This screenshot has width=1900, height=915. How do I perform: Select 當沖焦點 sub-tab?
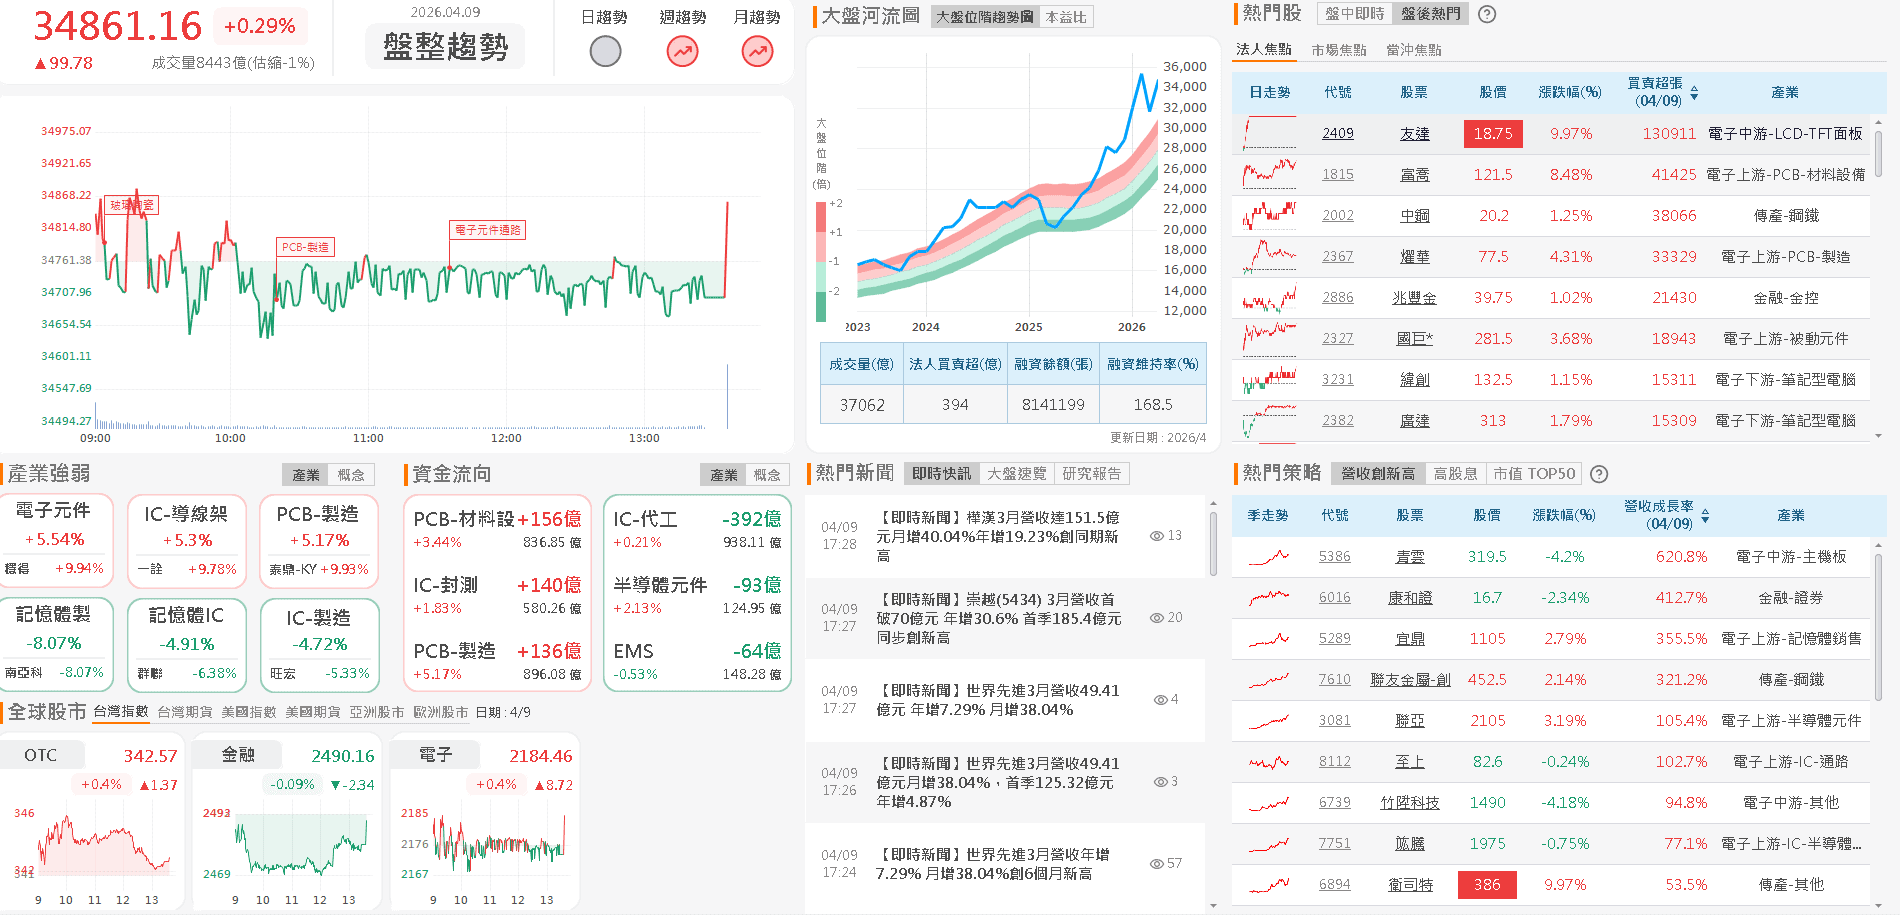point(1414,50)
